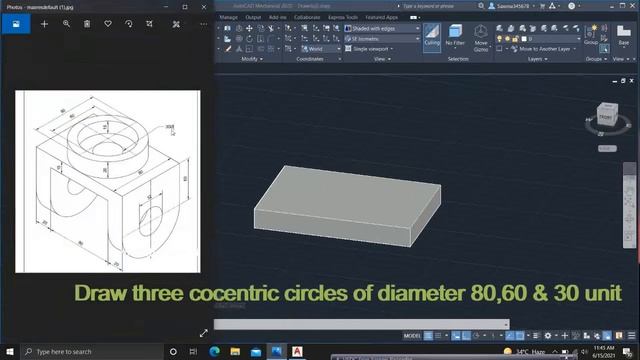Click the Zoom magnifier icon in Photos
The width and height of the screenshot is (640, 360).
(66, 24)
